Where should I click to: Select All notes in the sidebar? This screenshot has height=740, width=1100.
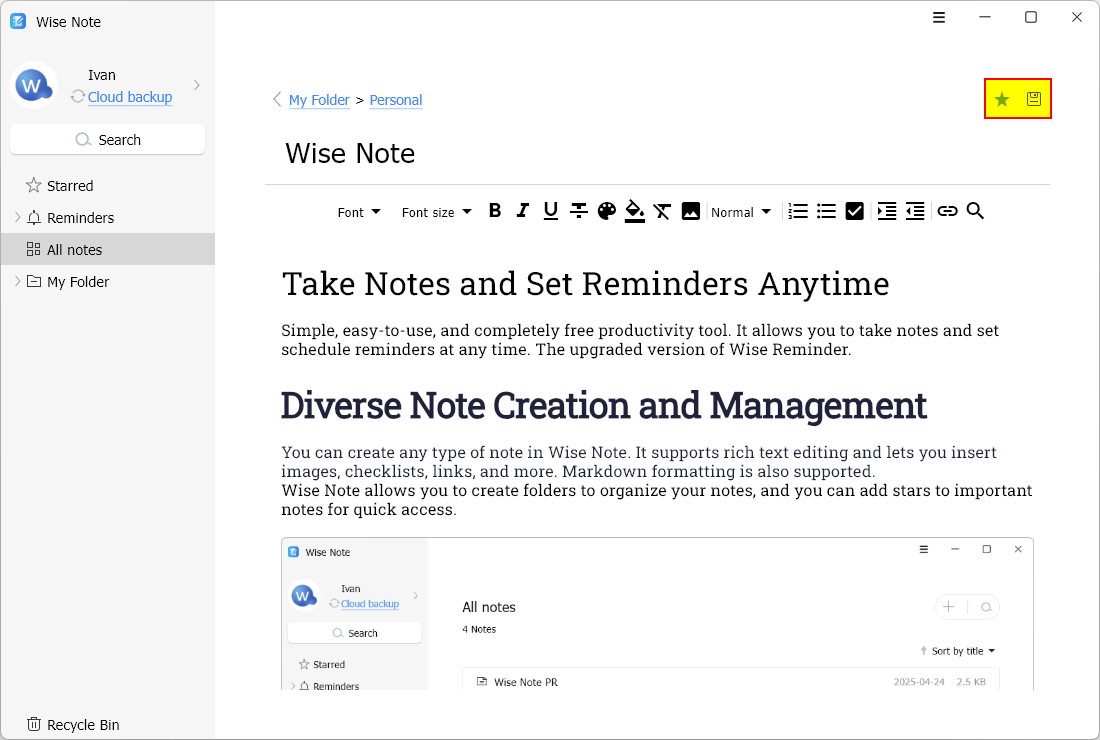[x=107, y=249]
